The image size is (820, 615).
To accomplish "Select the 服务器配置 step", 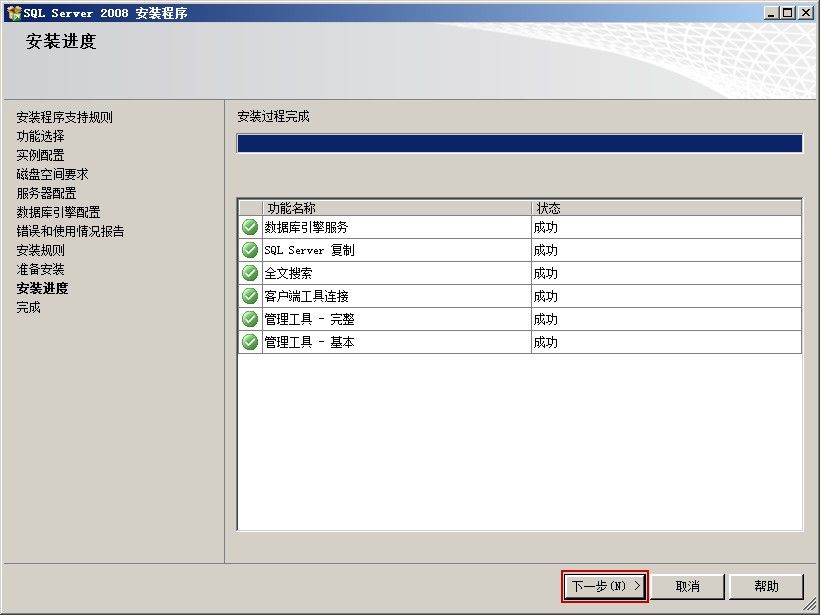I will (x=46, y=193).
